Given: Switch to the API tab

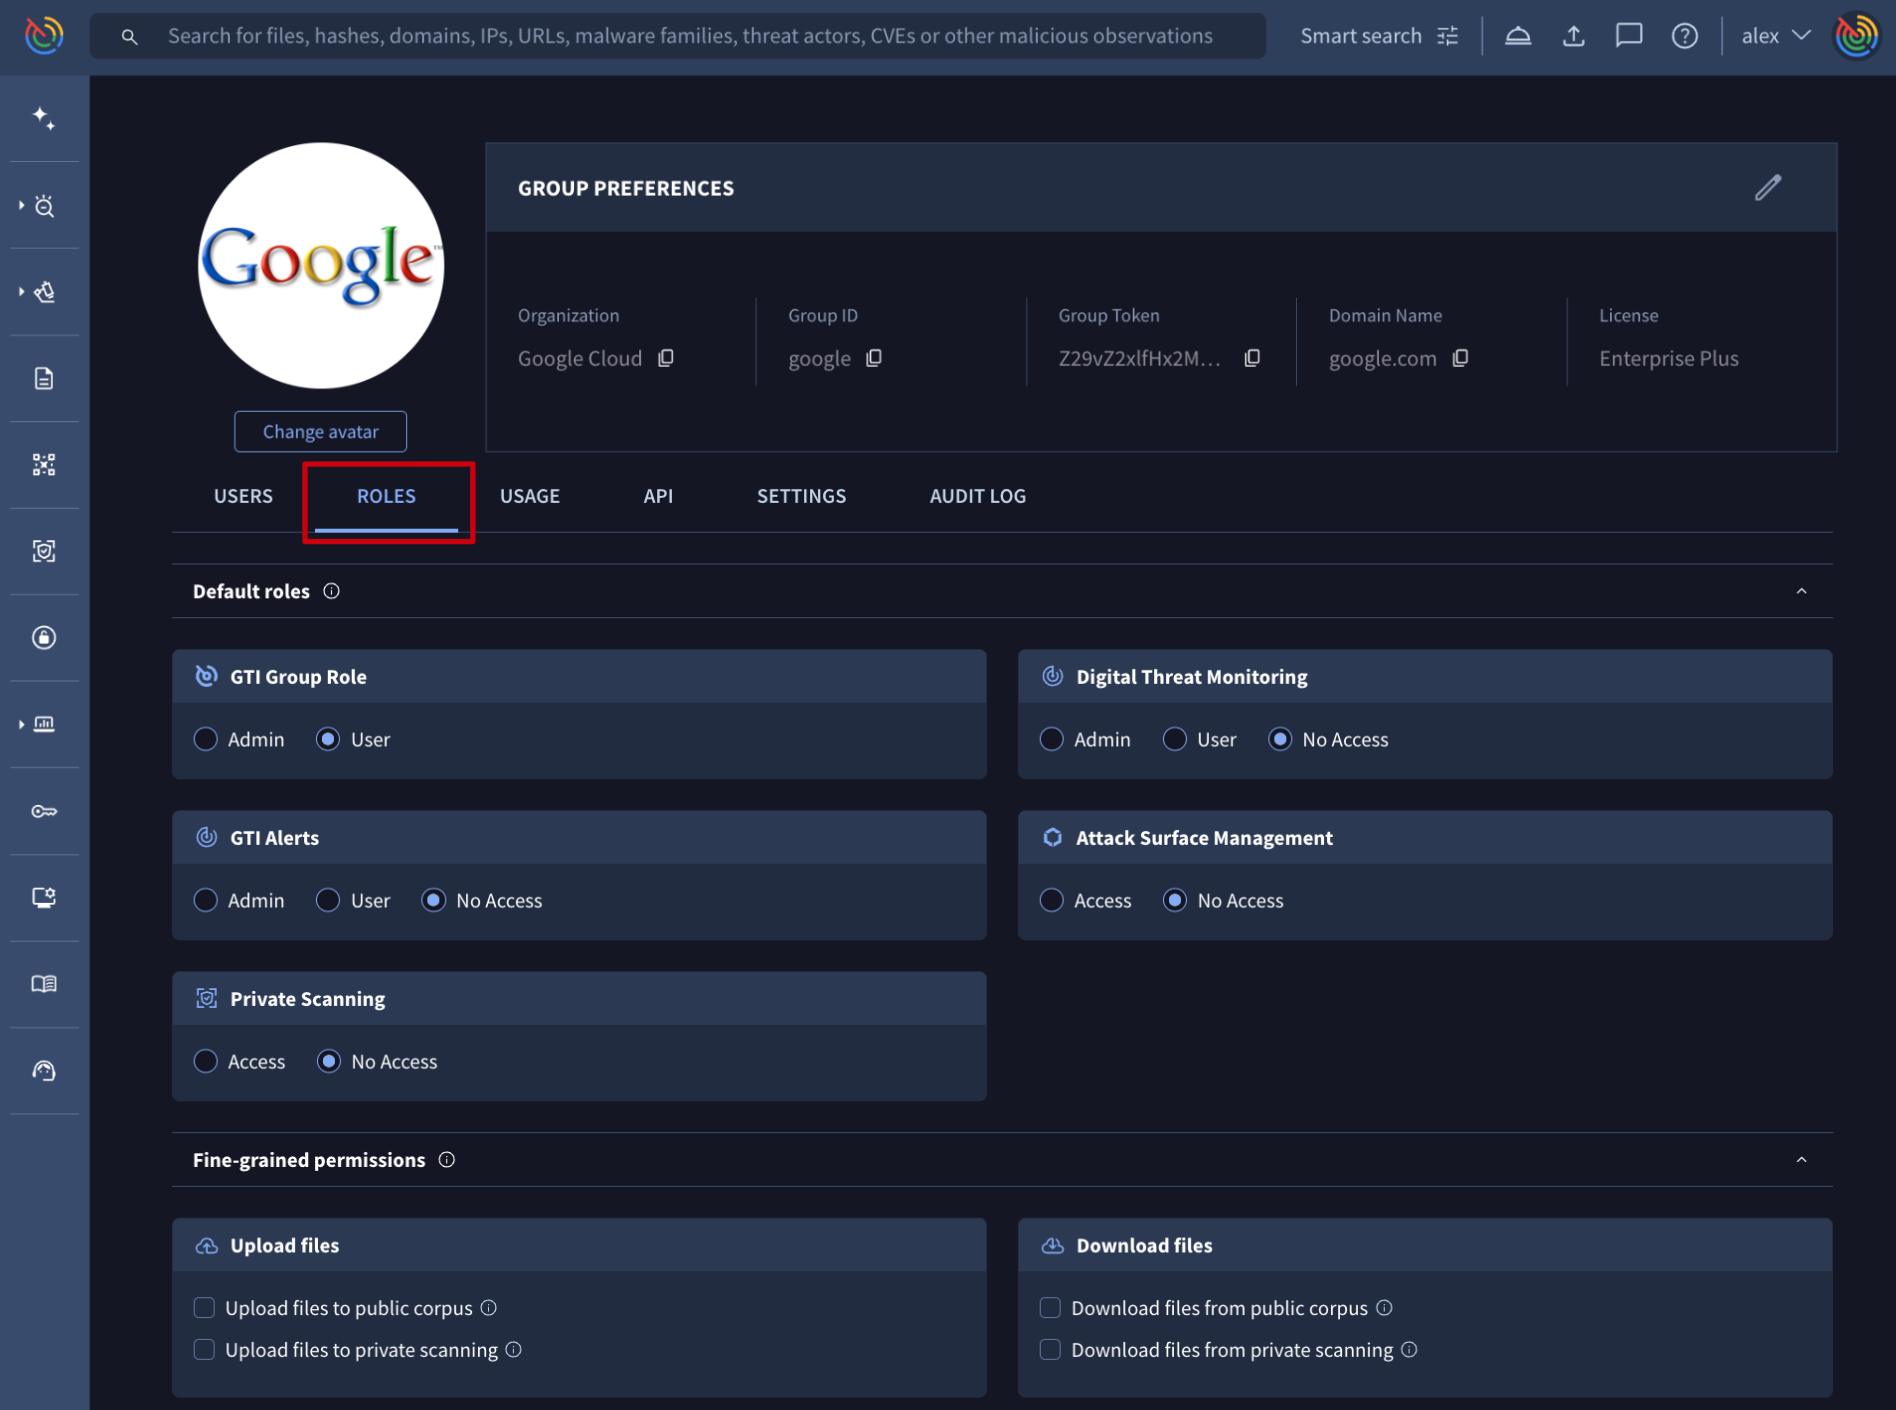Looking at the screenshot, I should (x=658, y=496).
